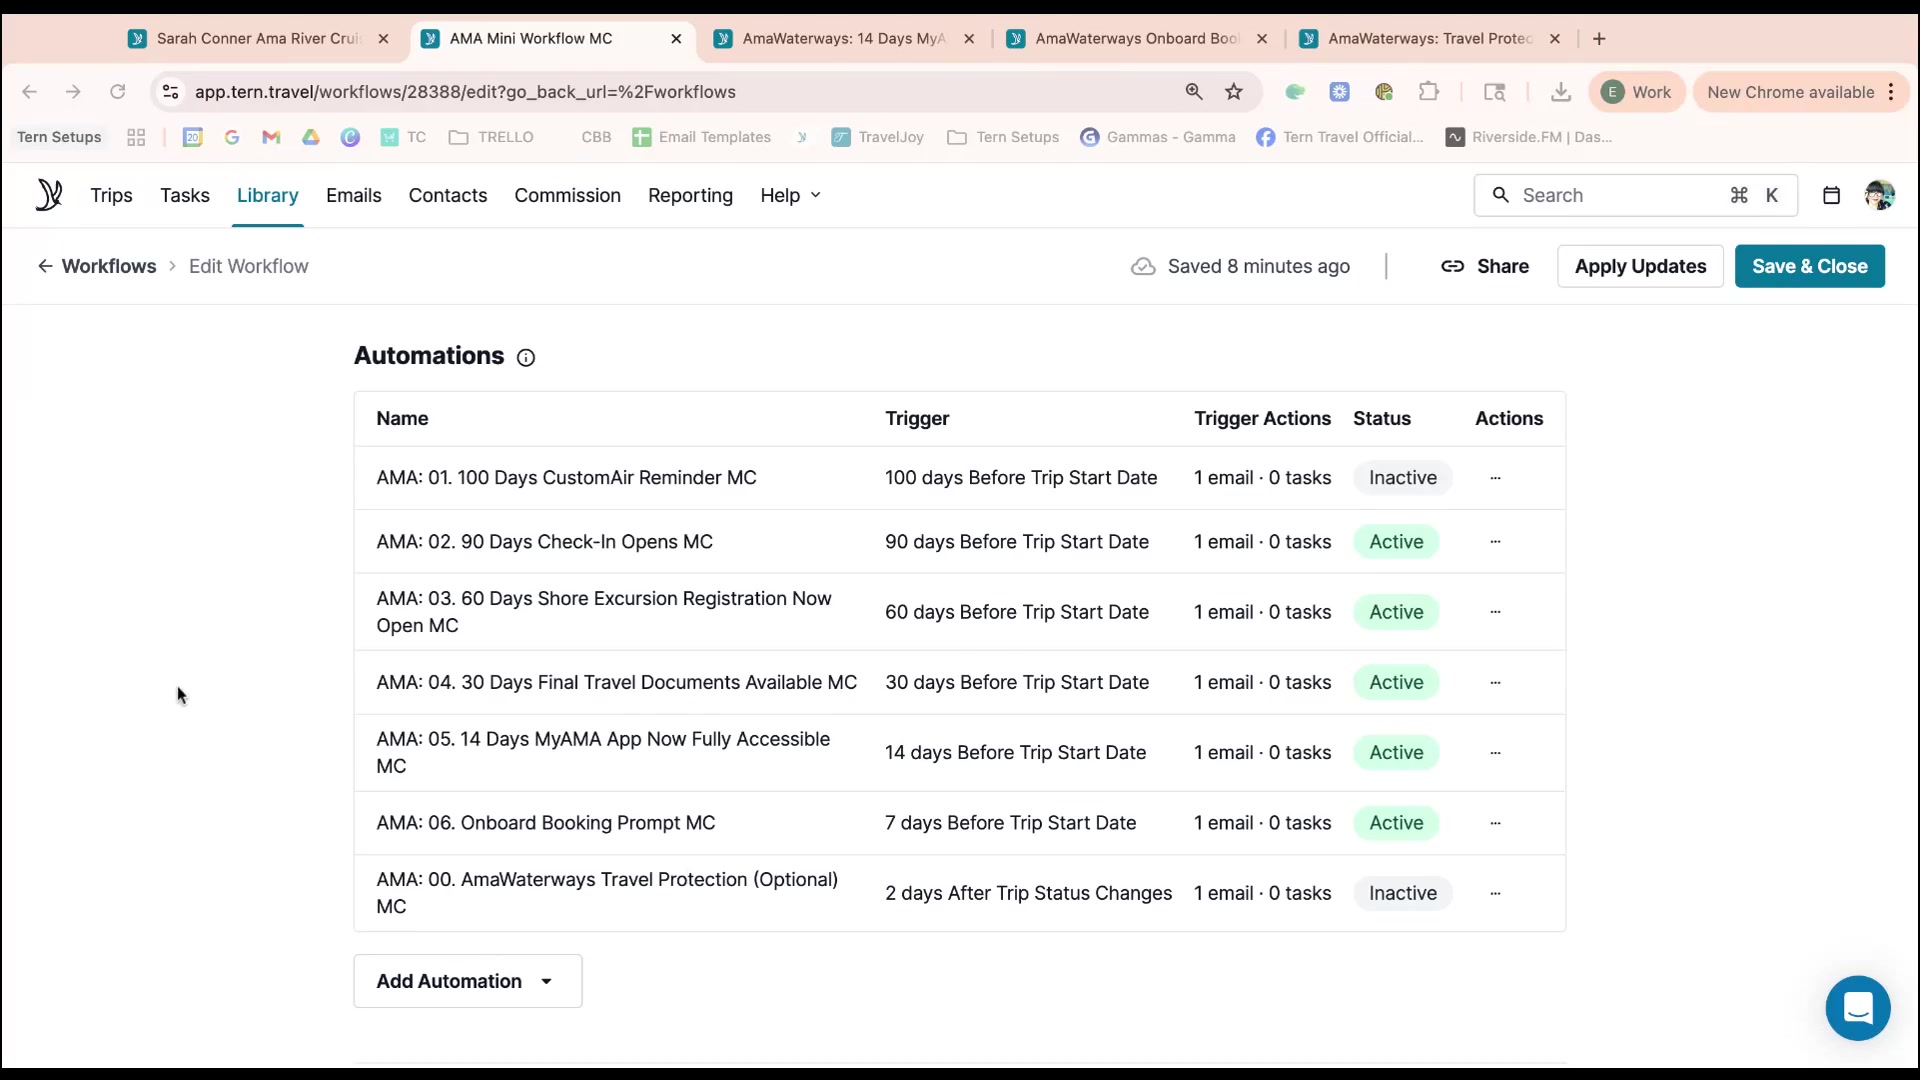Bookmark this page with the star

pos(1234,92)
